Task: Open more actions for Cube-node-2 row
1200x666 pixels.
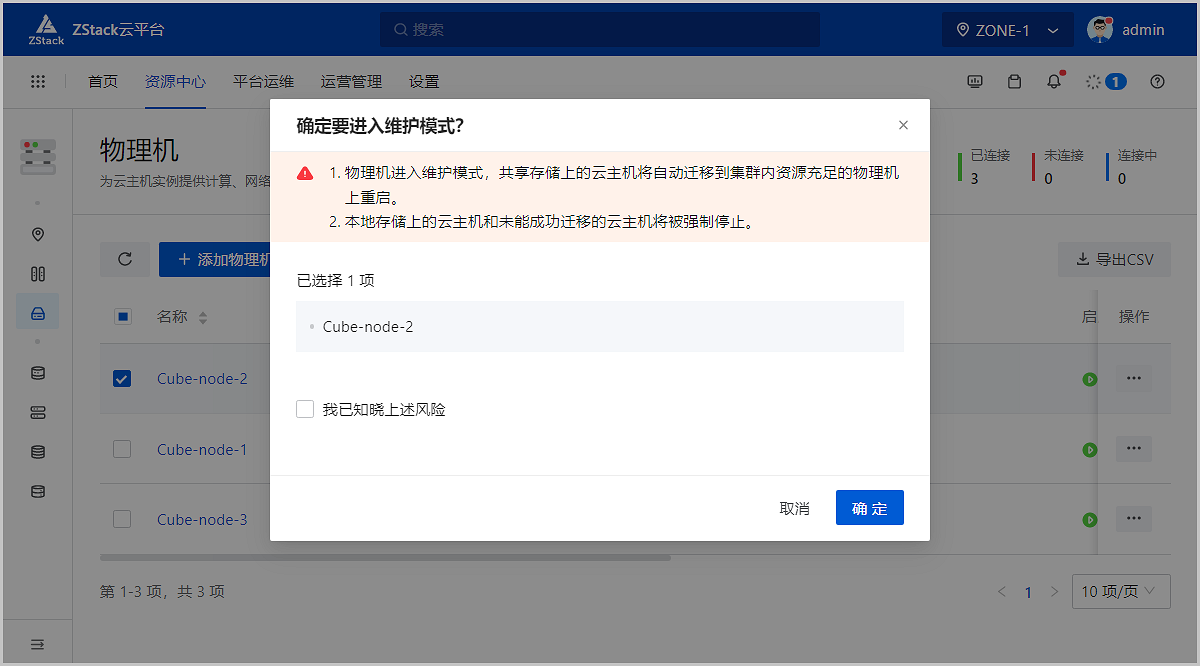Action: 1133,379
